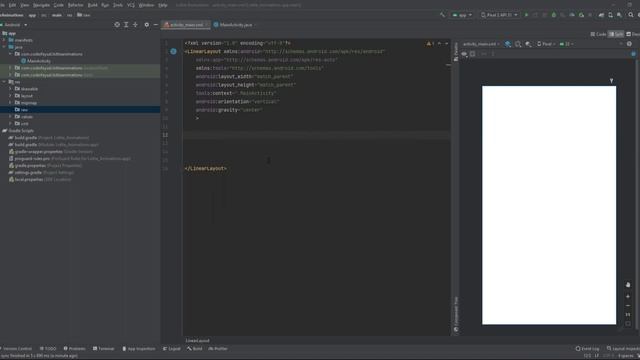The image size is (640, 360).
Task: Click Select Opened File target icon in project panel
Action: coord(117,24)
